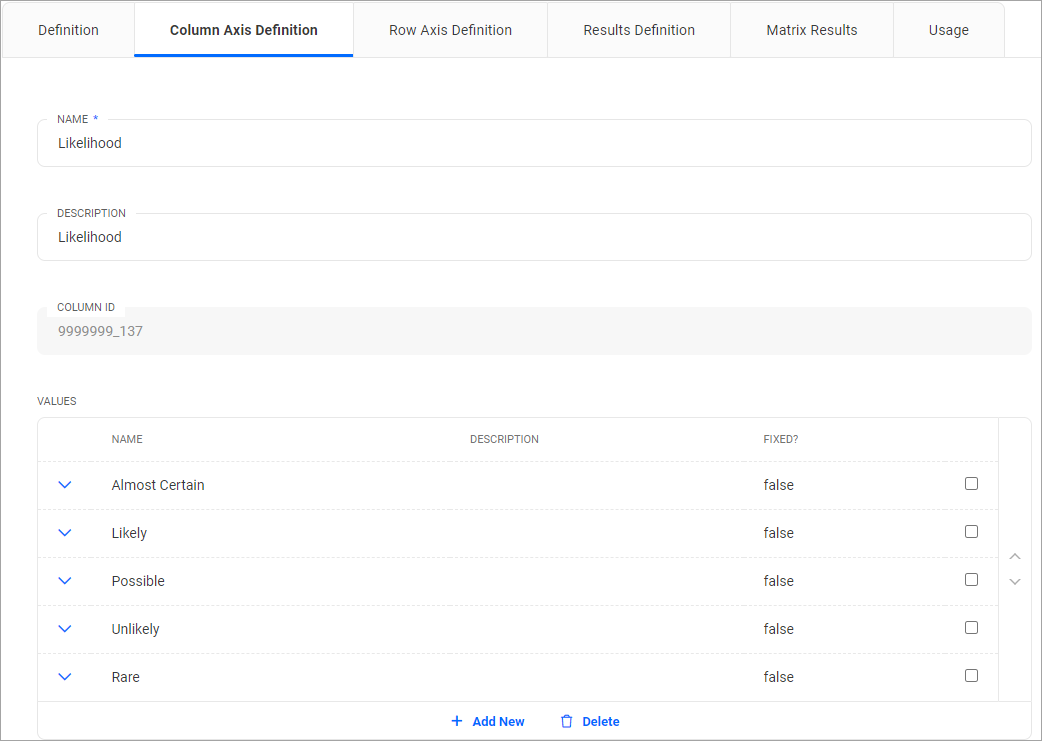
Task: Expand the Almost Certain row chevron
Action: [x=65, y=485]
